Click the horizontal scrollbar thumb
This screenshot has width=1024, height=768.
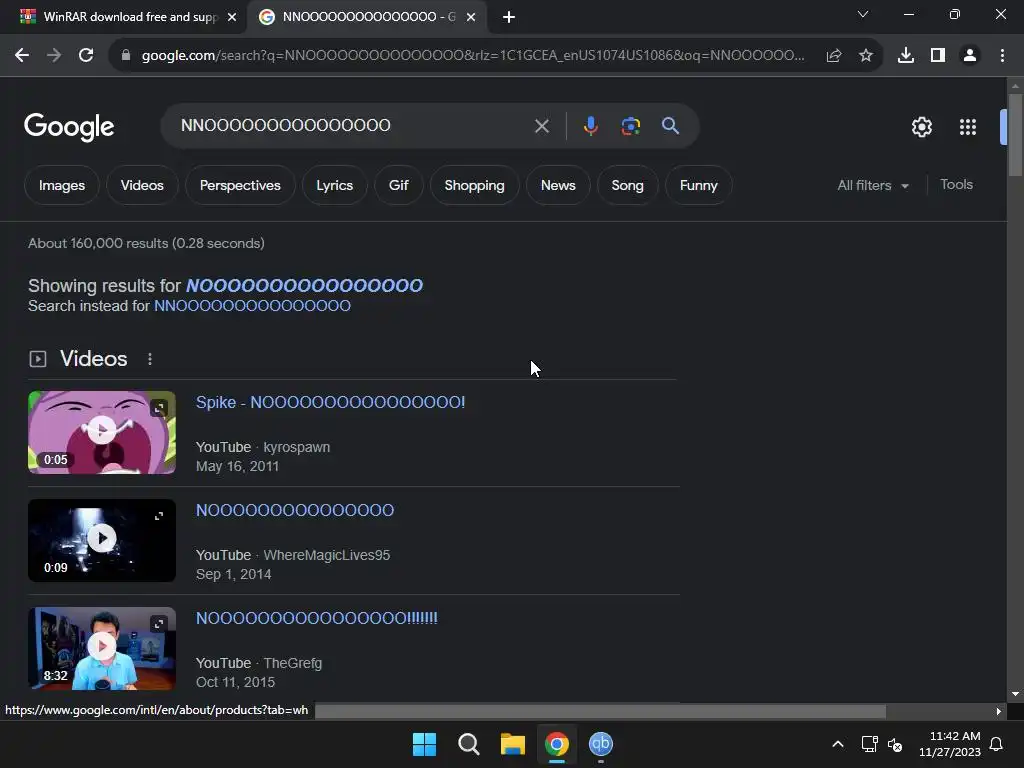[x=600, y=711]
